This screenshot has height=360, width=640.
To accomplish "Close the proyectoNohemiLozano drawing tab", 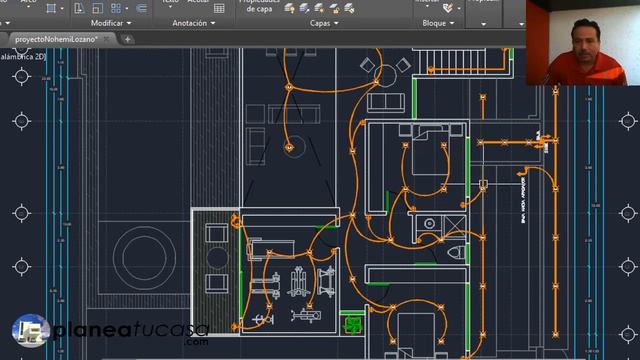I will pos(106,39).
